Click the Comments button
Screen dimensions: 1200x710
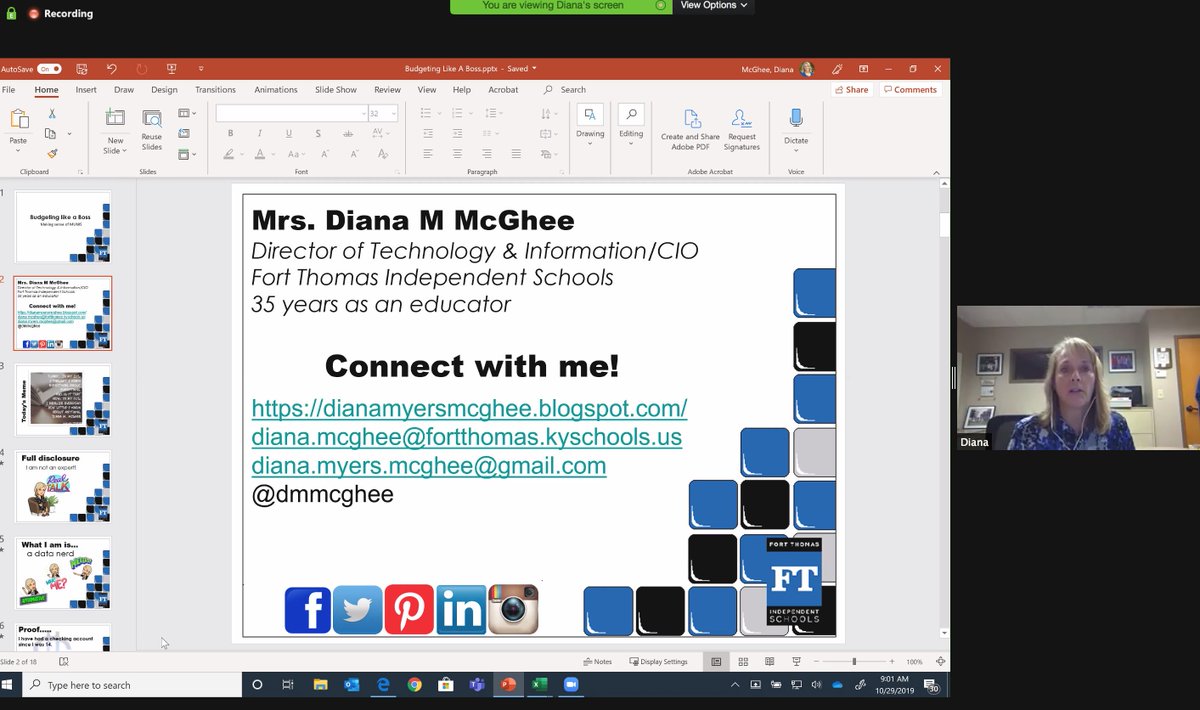click(x=910, y=90)
